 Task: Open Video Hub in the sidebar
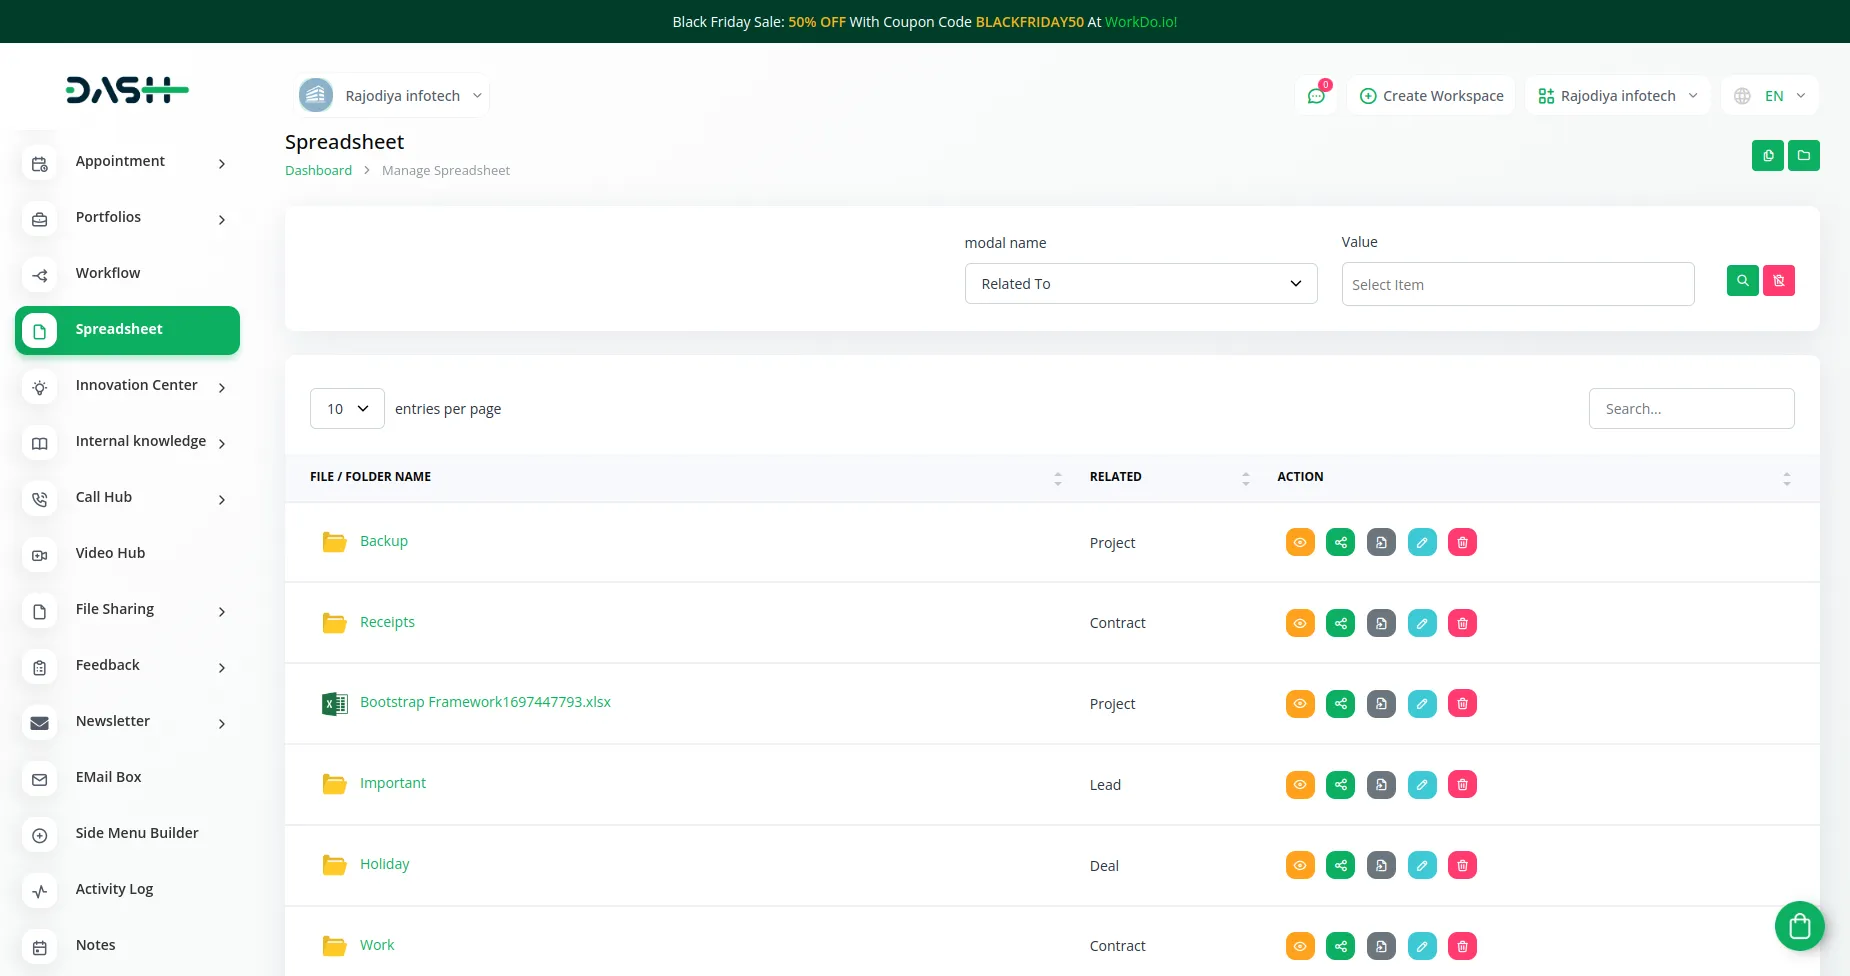click(x=127, y=554)
